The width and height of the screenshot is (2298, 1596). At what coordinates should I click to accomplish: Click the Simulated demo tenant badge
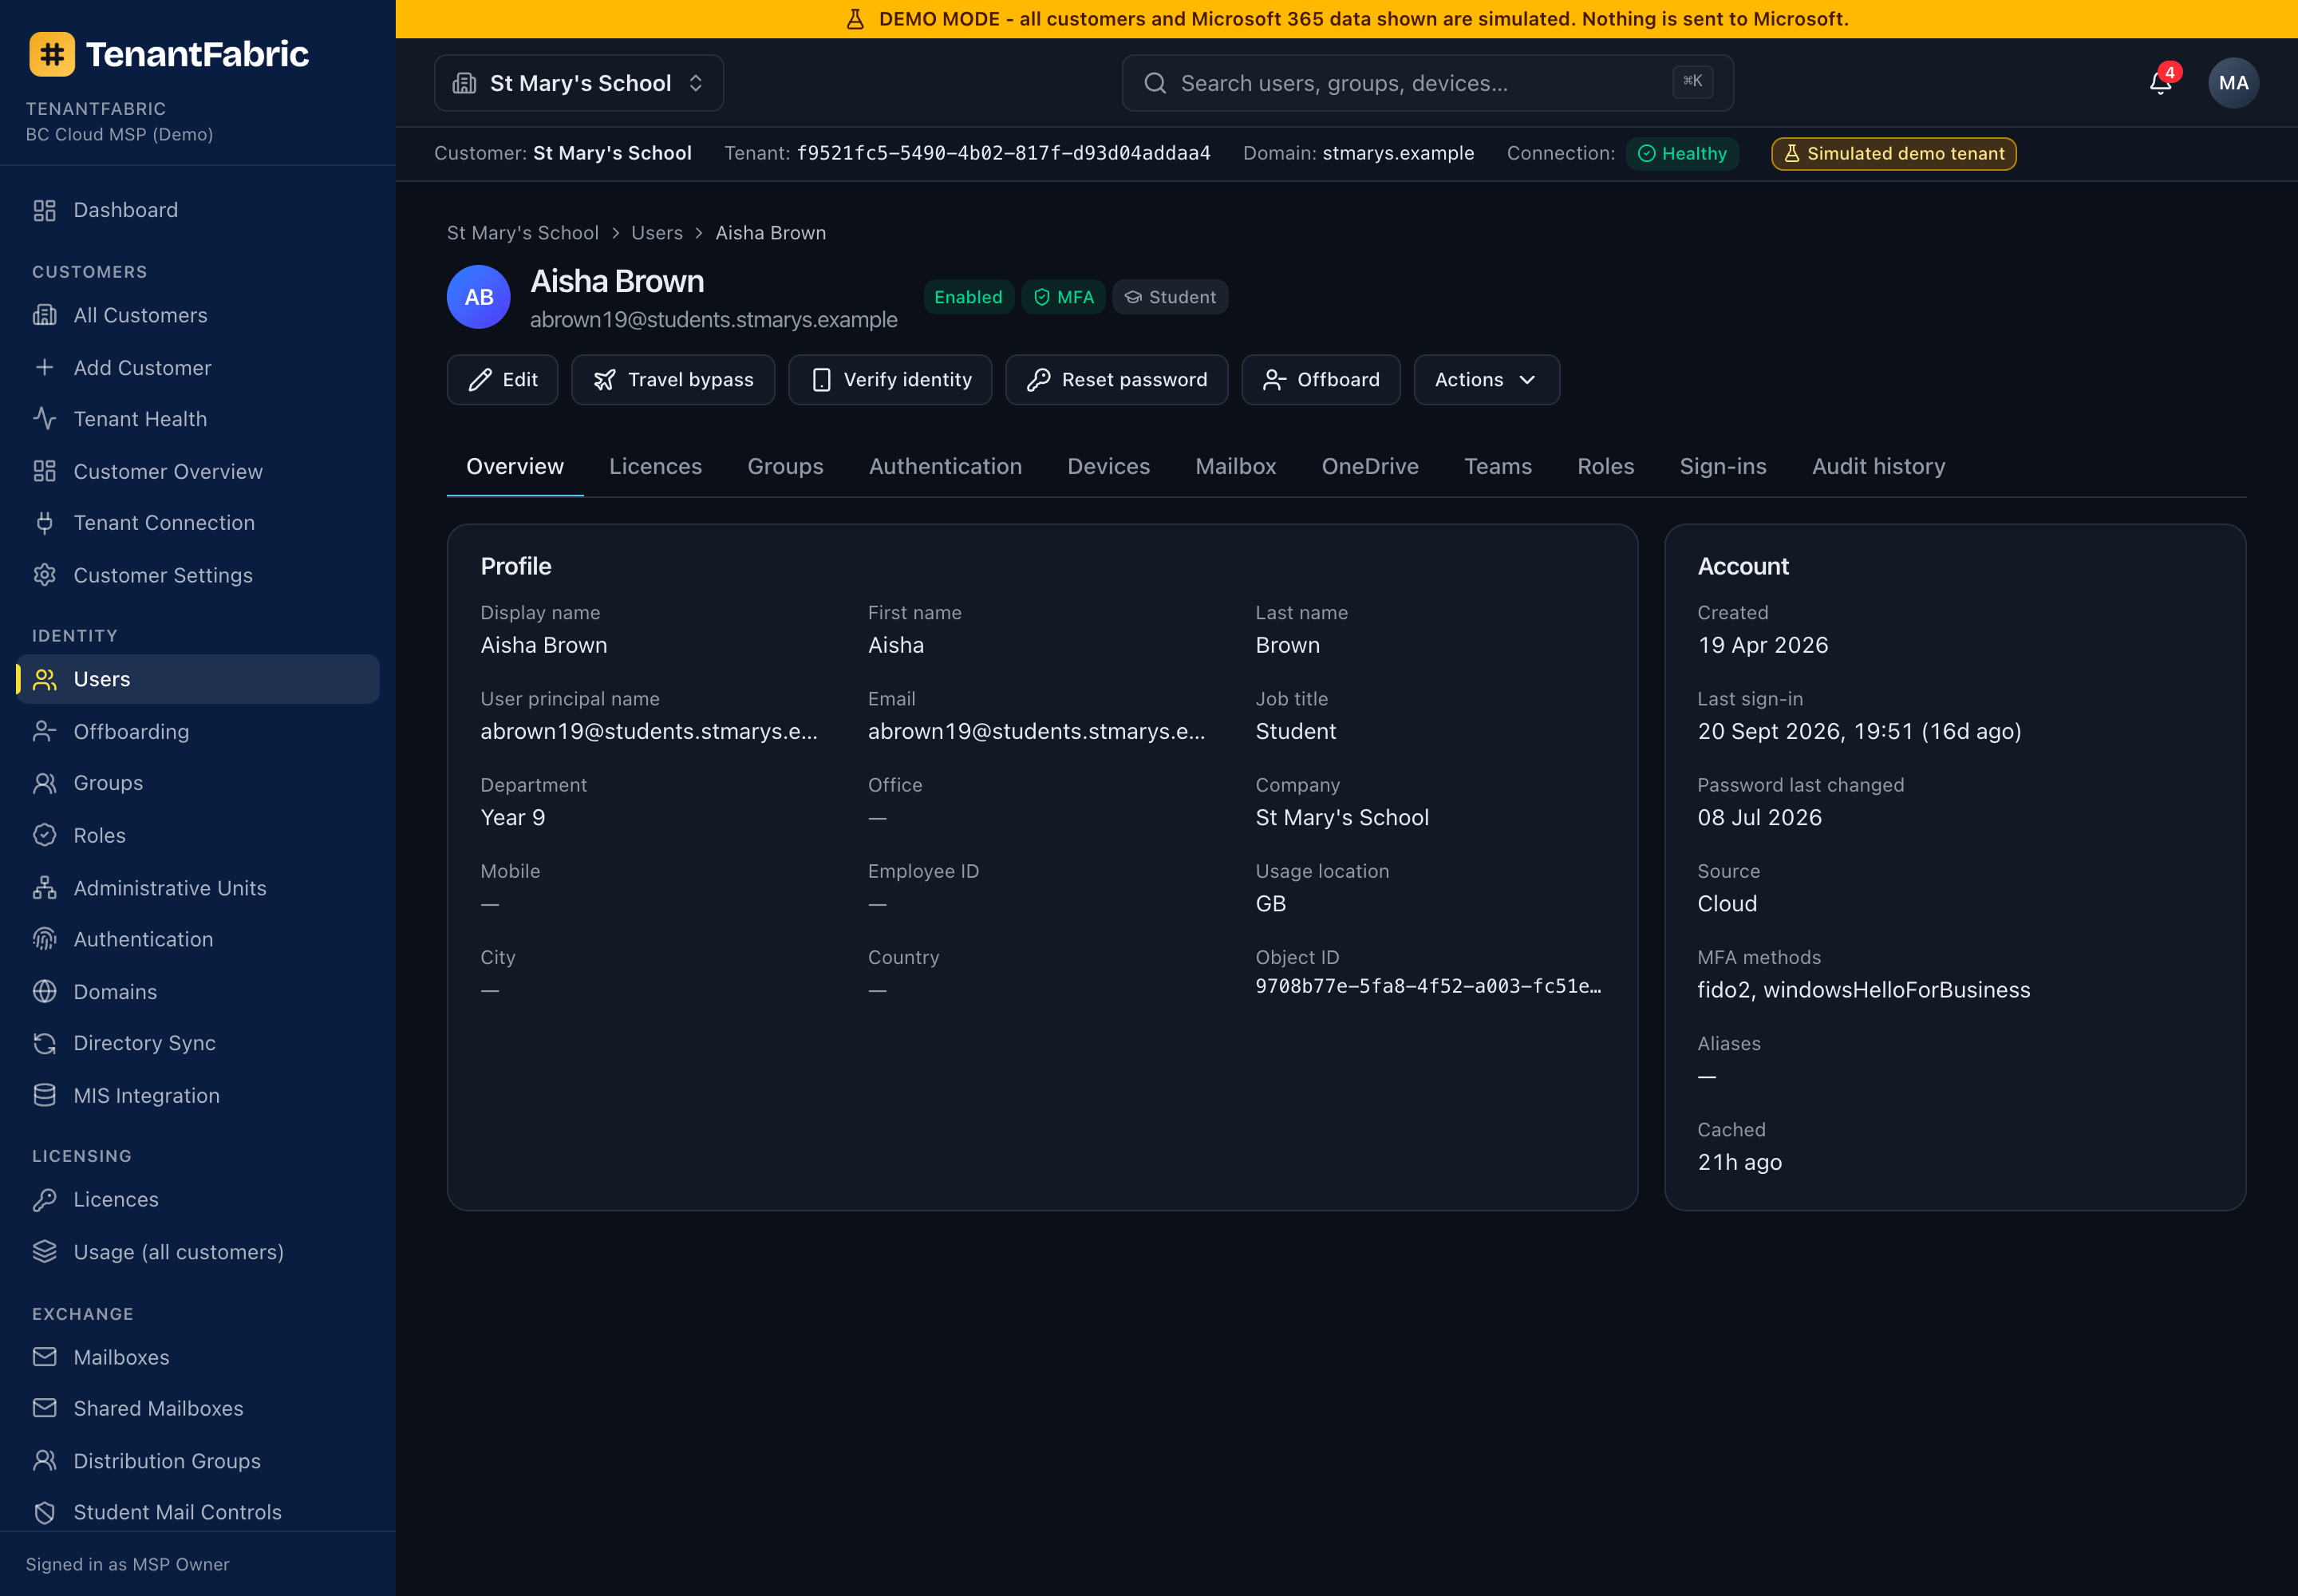[x=1893, y=154]
